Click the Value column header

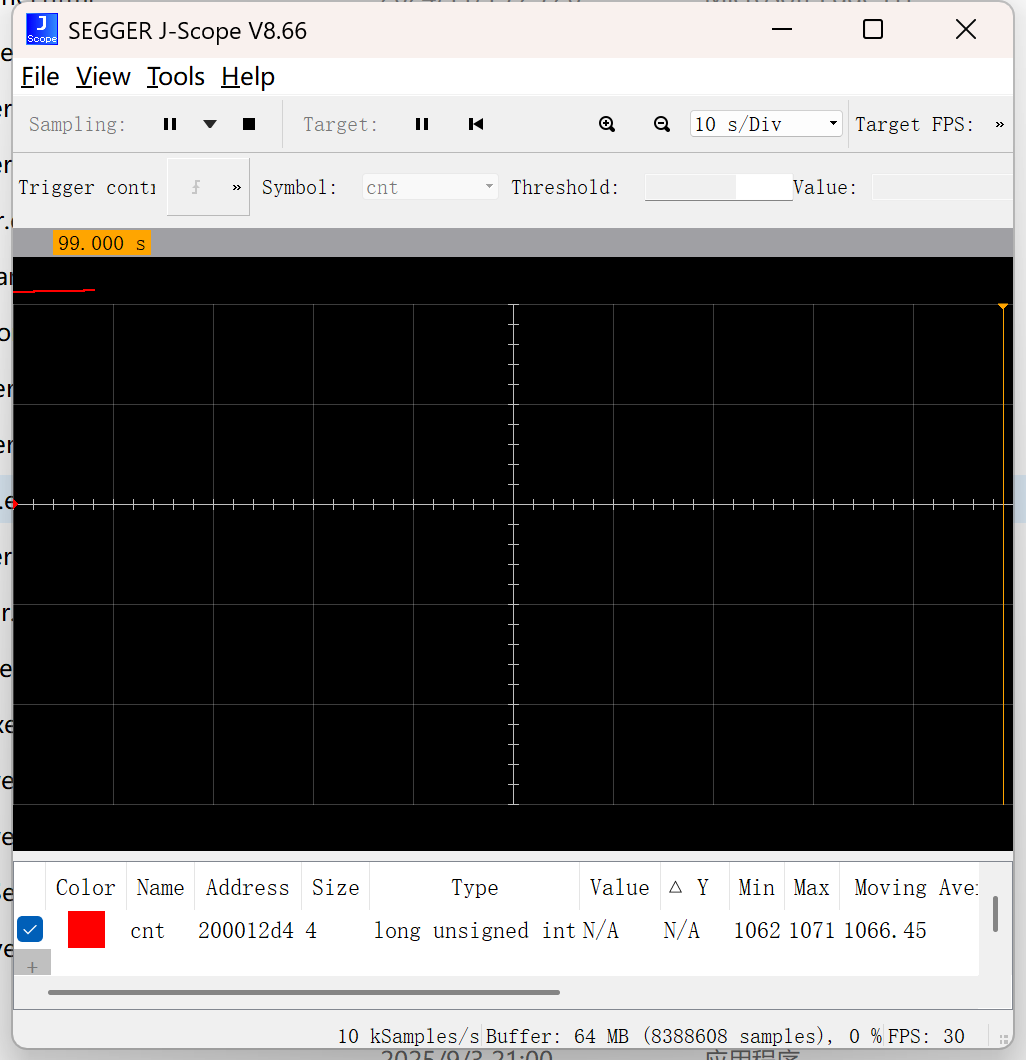619,888
